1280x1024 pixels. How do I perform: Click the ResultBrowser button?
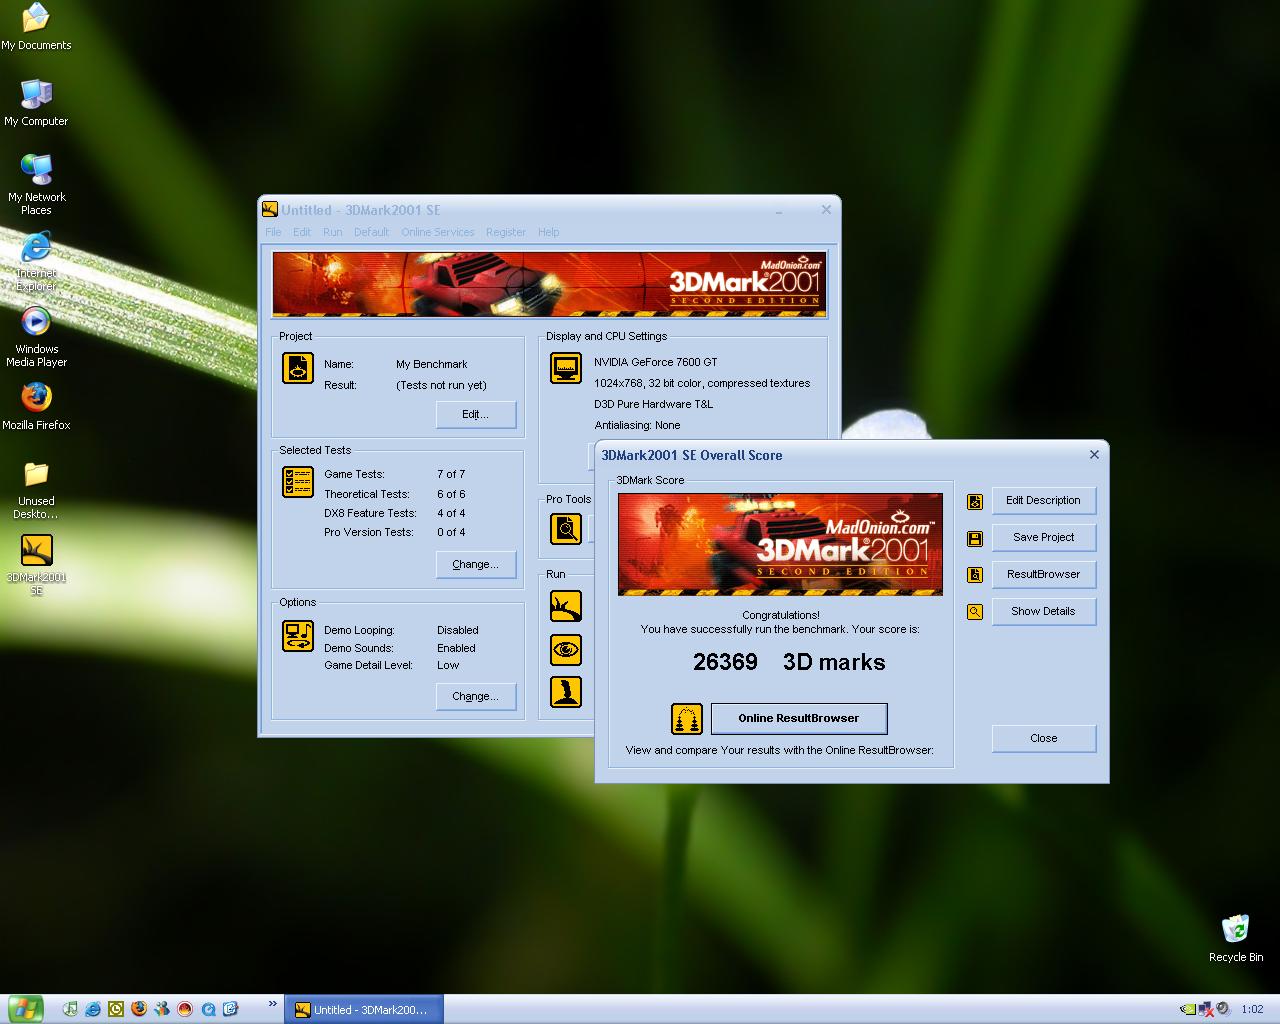(x=1044, y=575)
